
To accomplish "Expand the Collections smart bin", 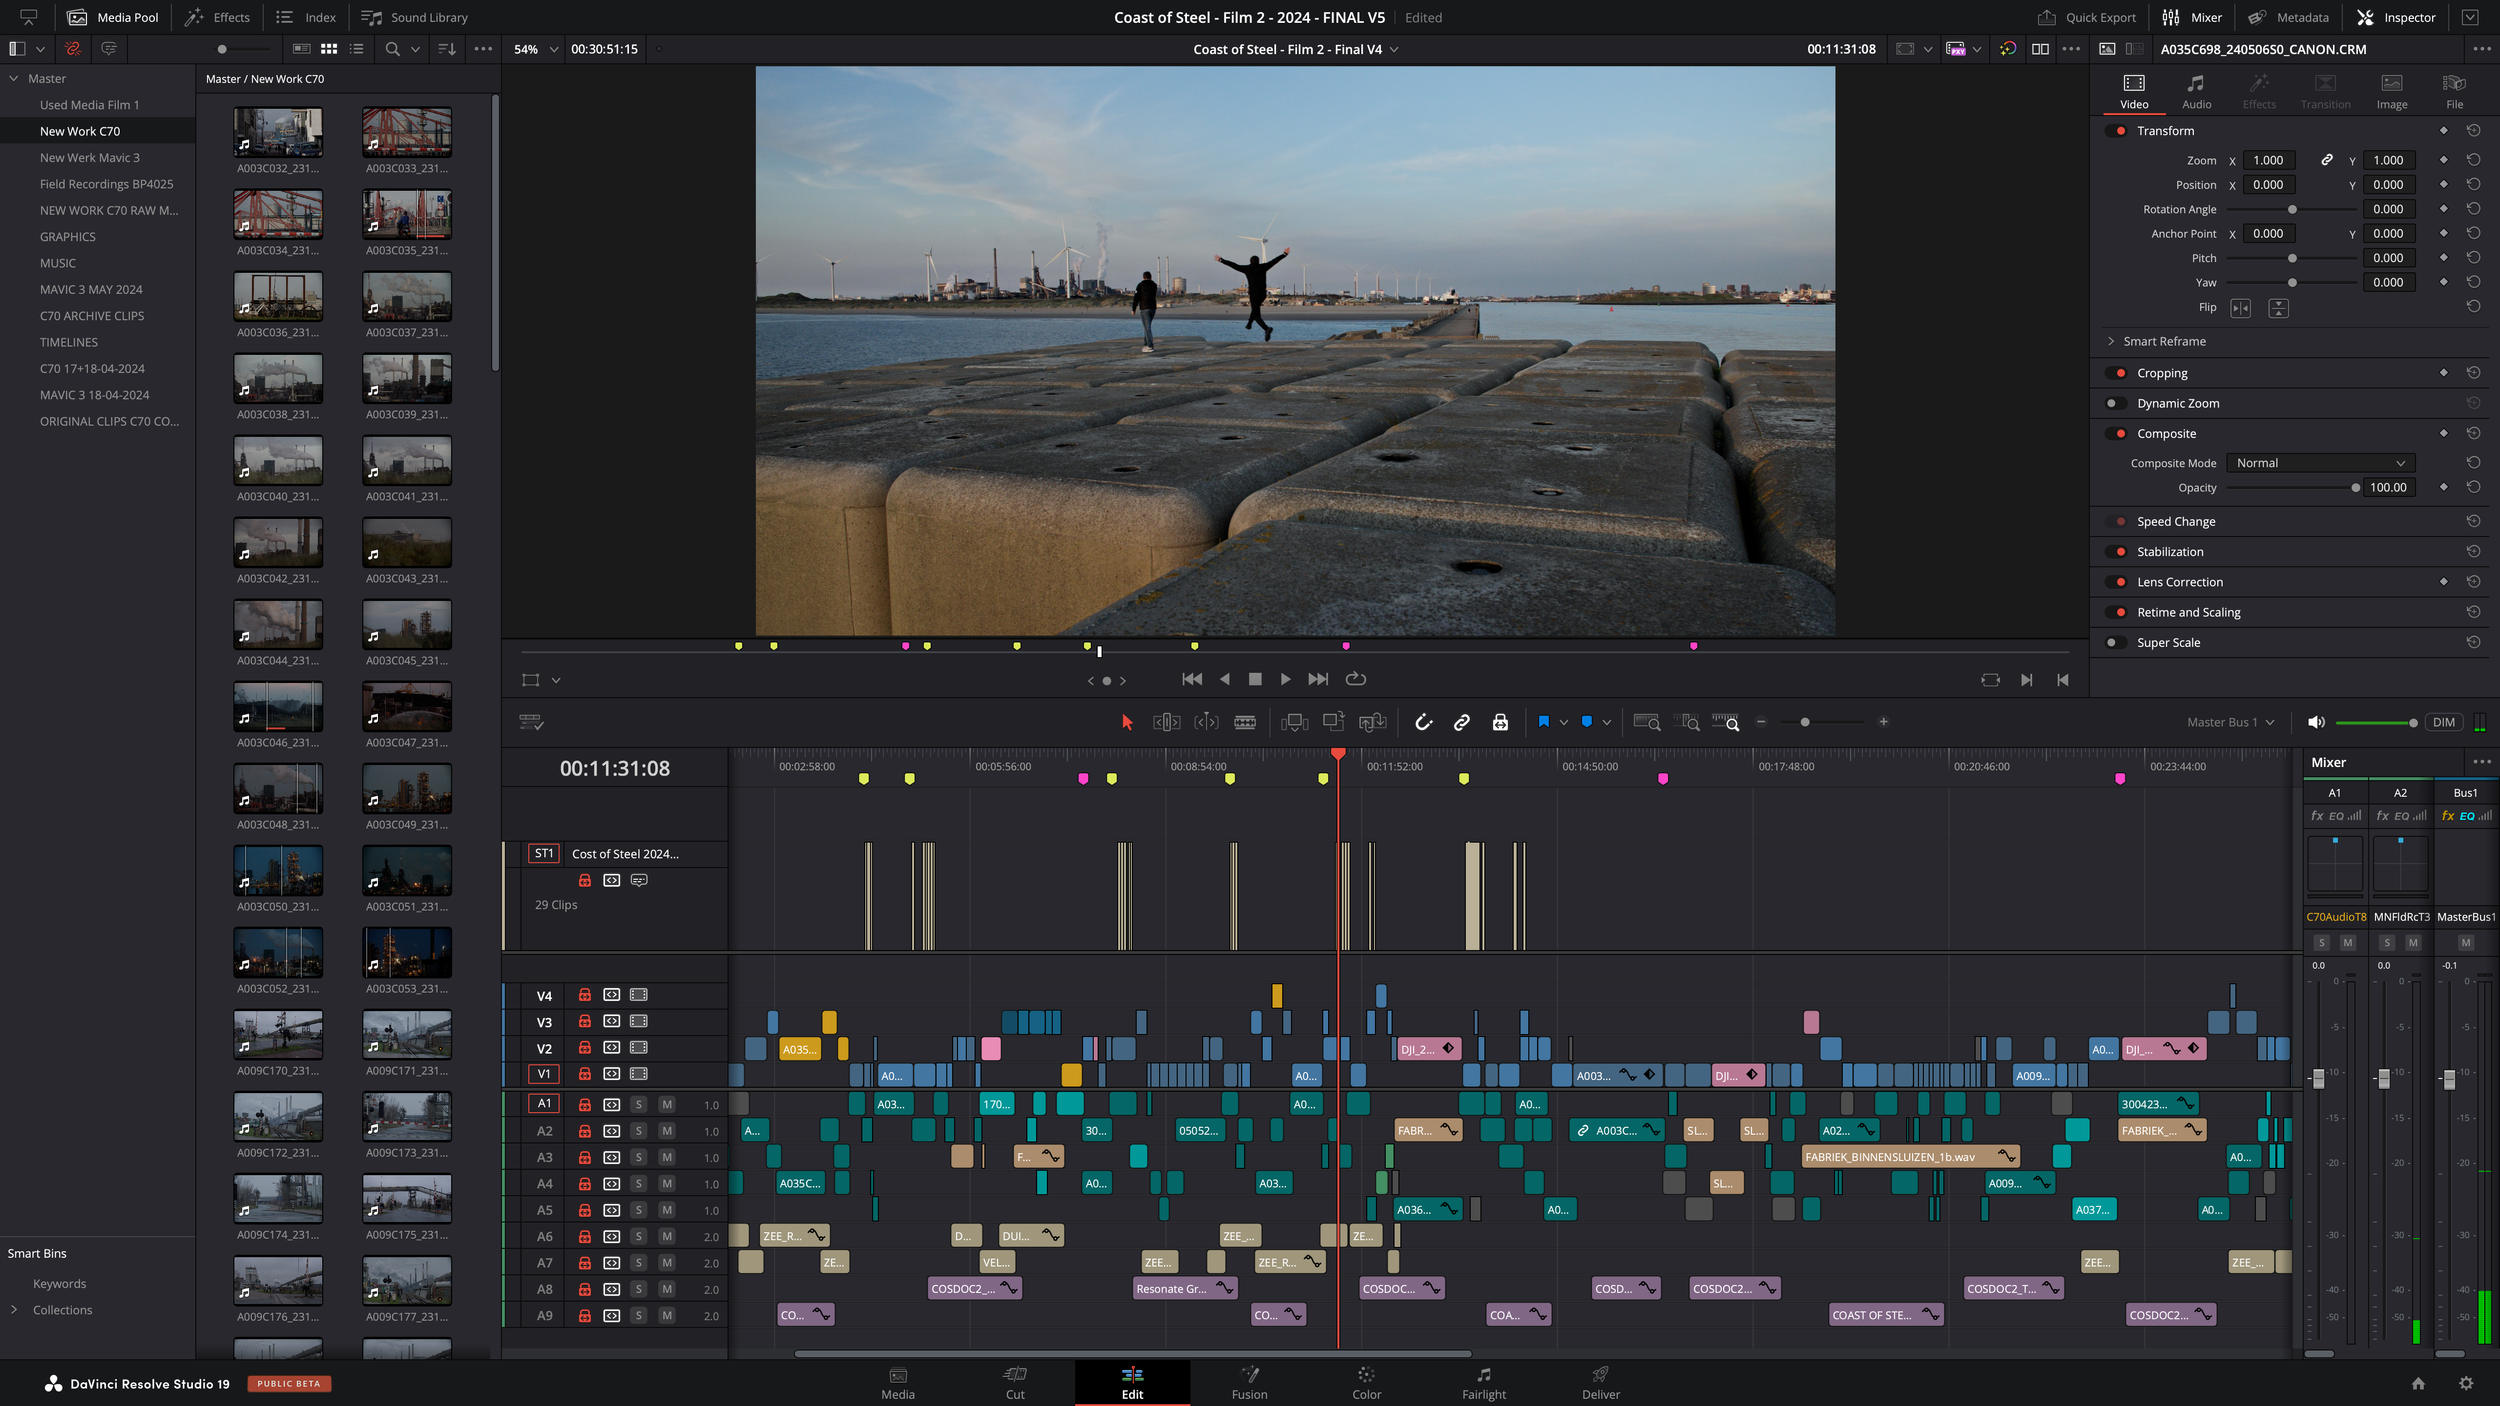I will (x=14, y=1310).
